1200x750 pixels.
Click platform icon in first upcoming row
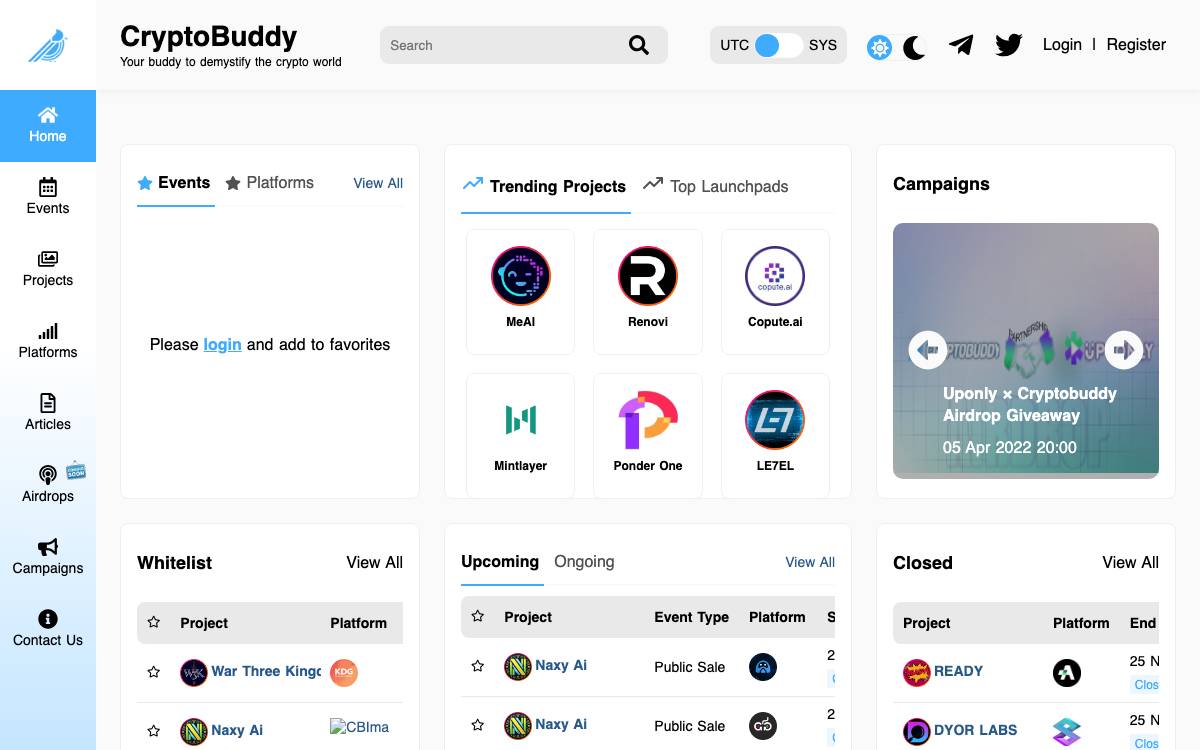click(x=763, y=667)
